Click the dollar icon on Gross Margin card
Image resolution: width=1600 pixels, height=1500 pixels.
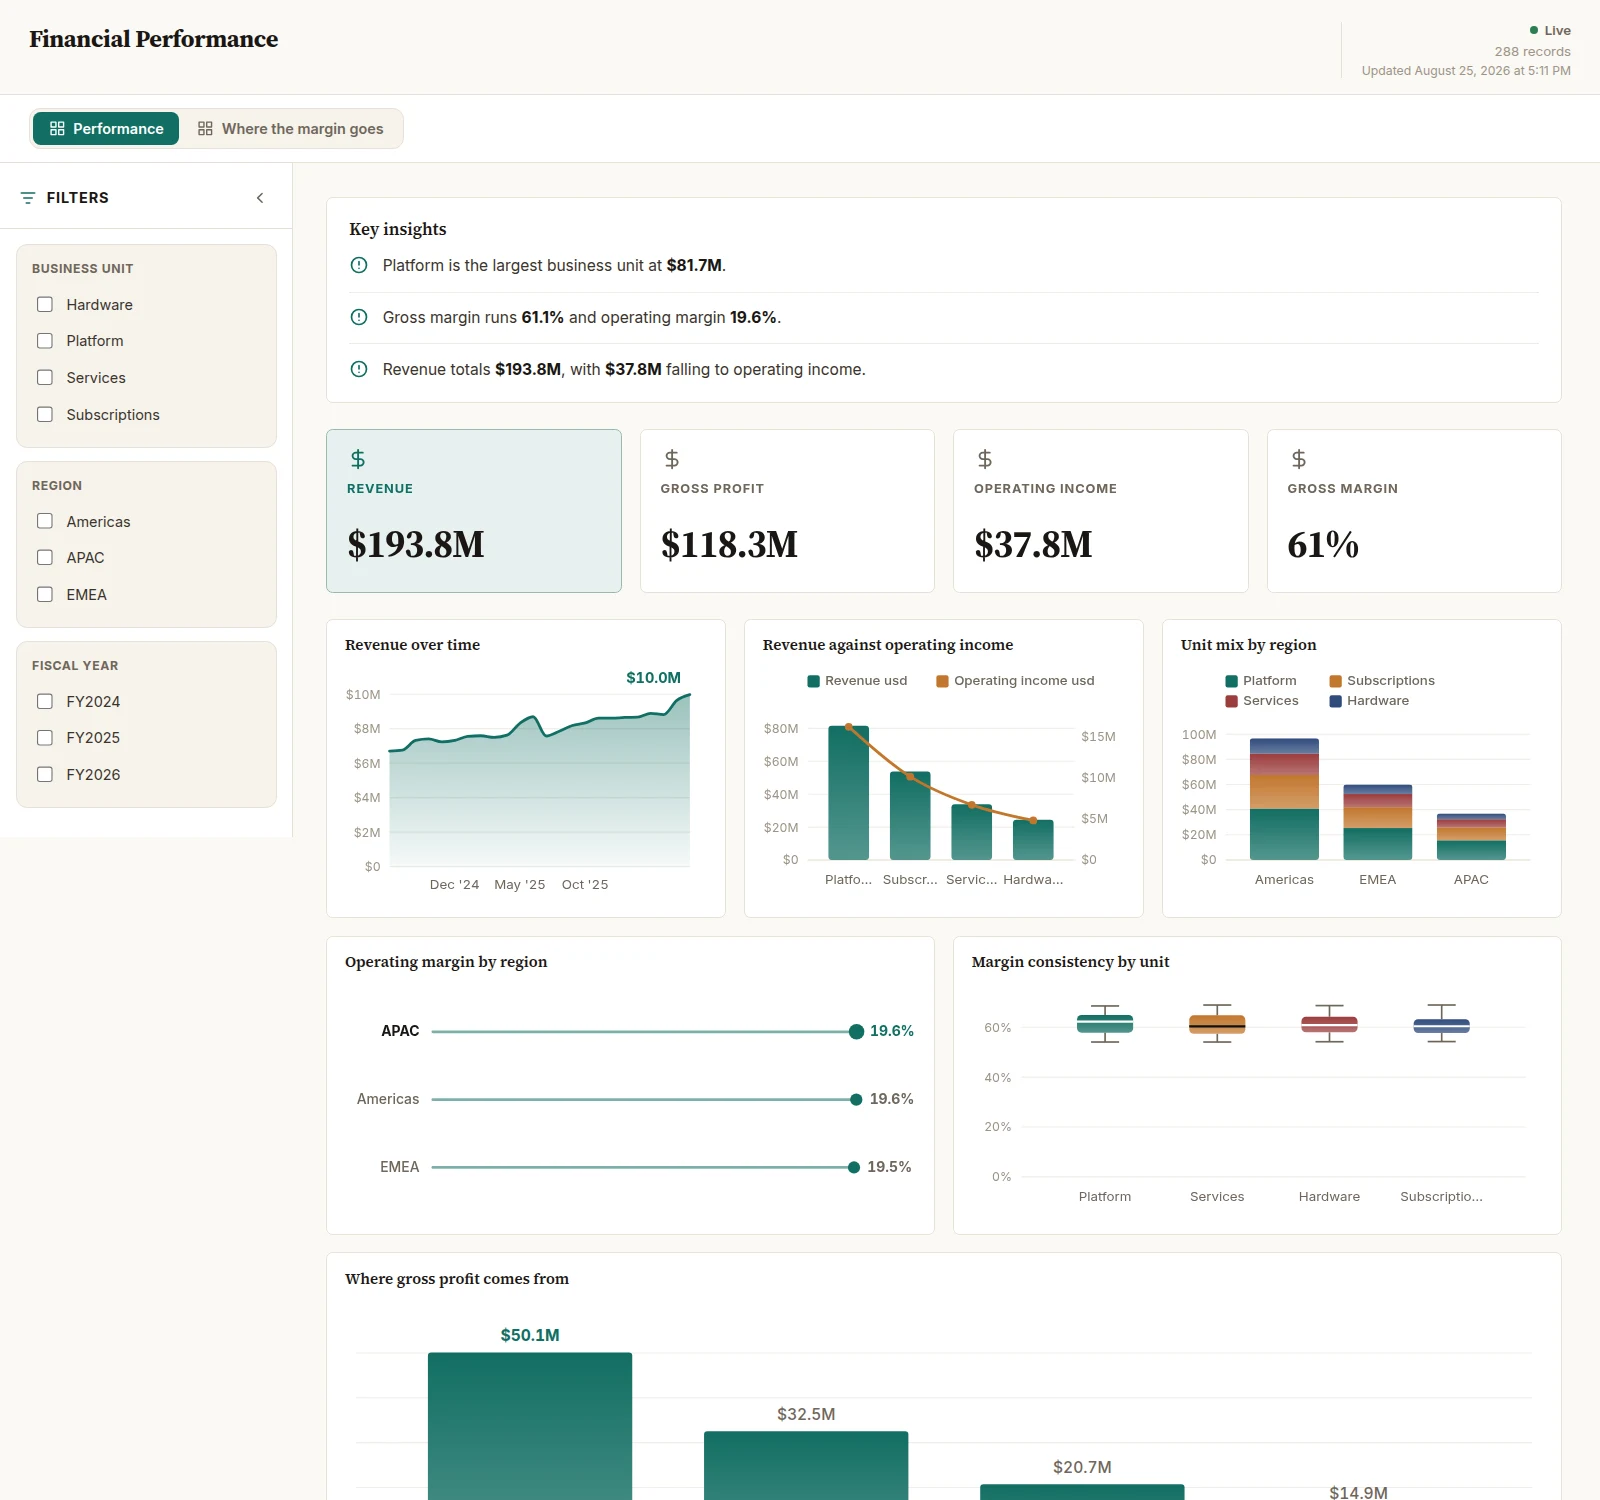[1299, 459]
